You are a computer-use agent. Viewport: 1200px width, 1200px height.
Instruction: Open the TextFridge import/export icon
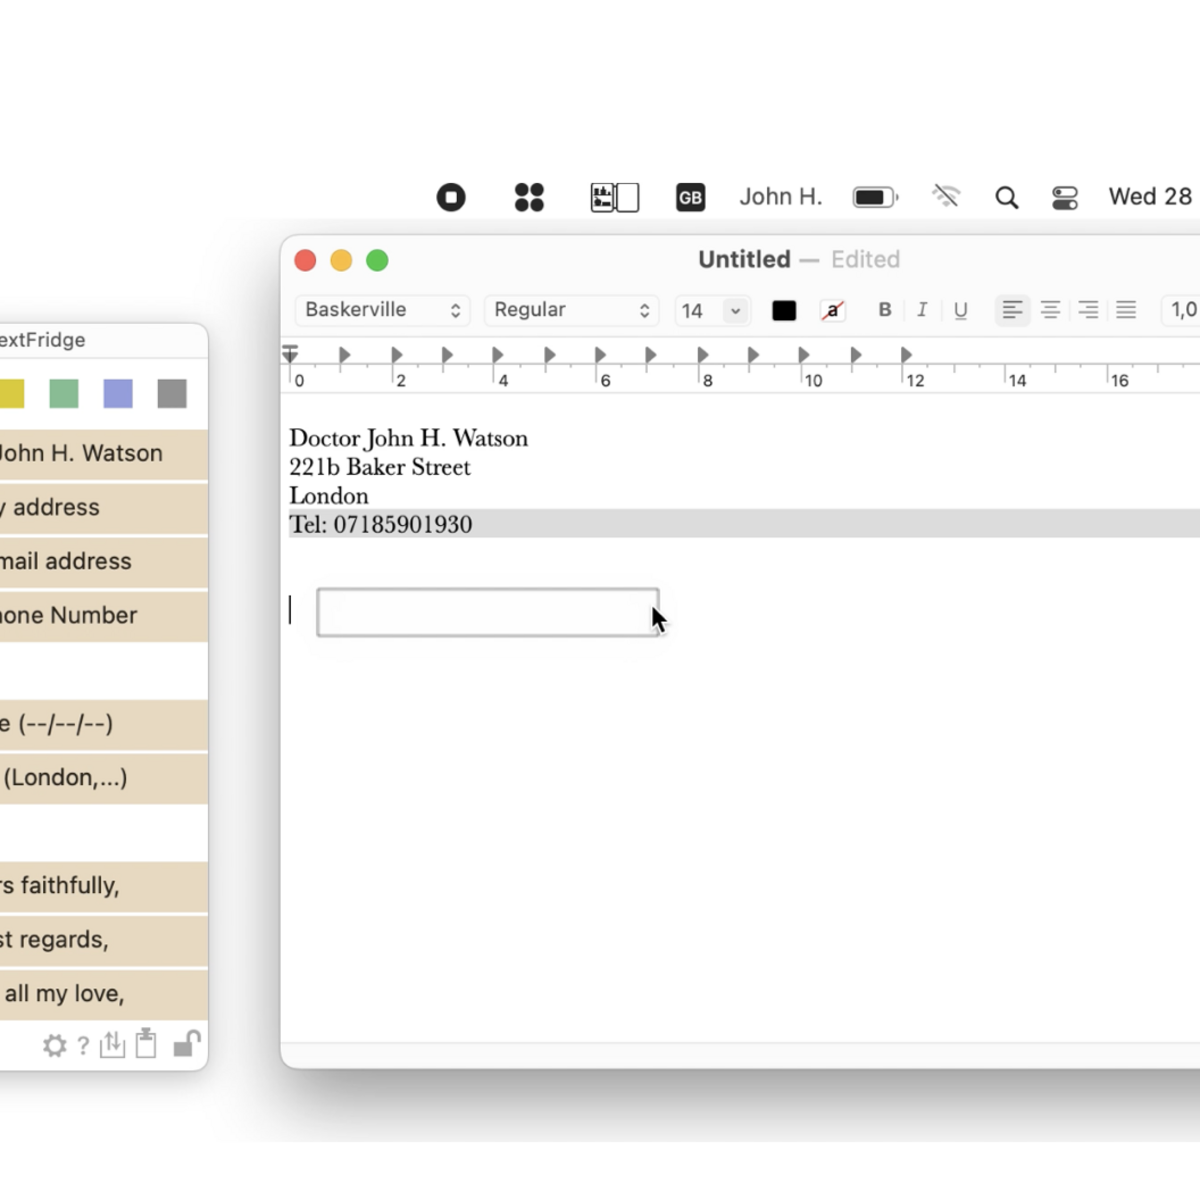click(112, 1045)
